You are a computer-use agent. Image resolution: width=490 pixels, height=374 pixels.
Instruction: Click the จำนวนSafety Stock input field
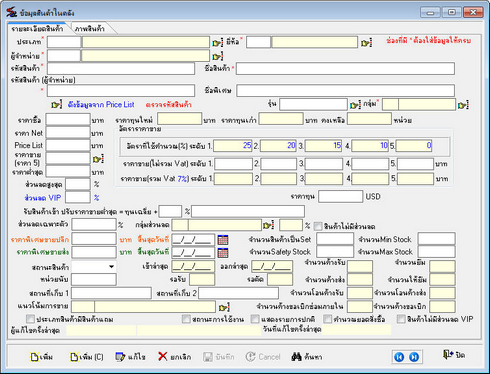[335, 251]
